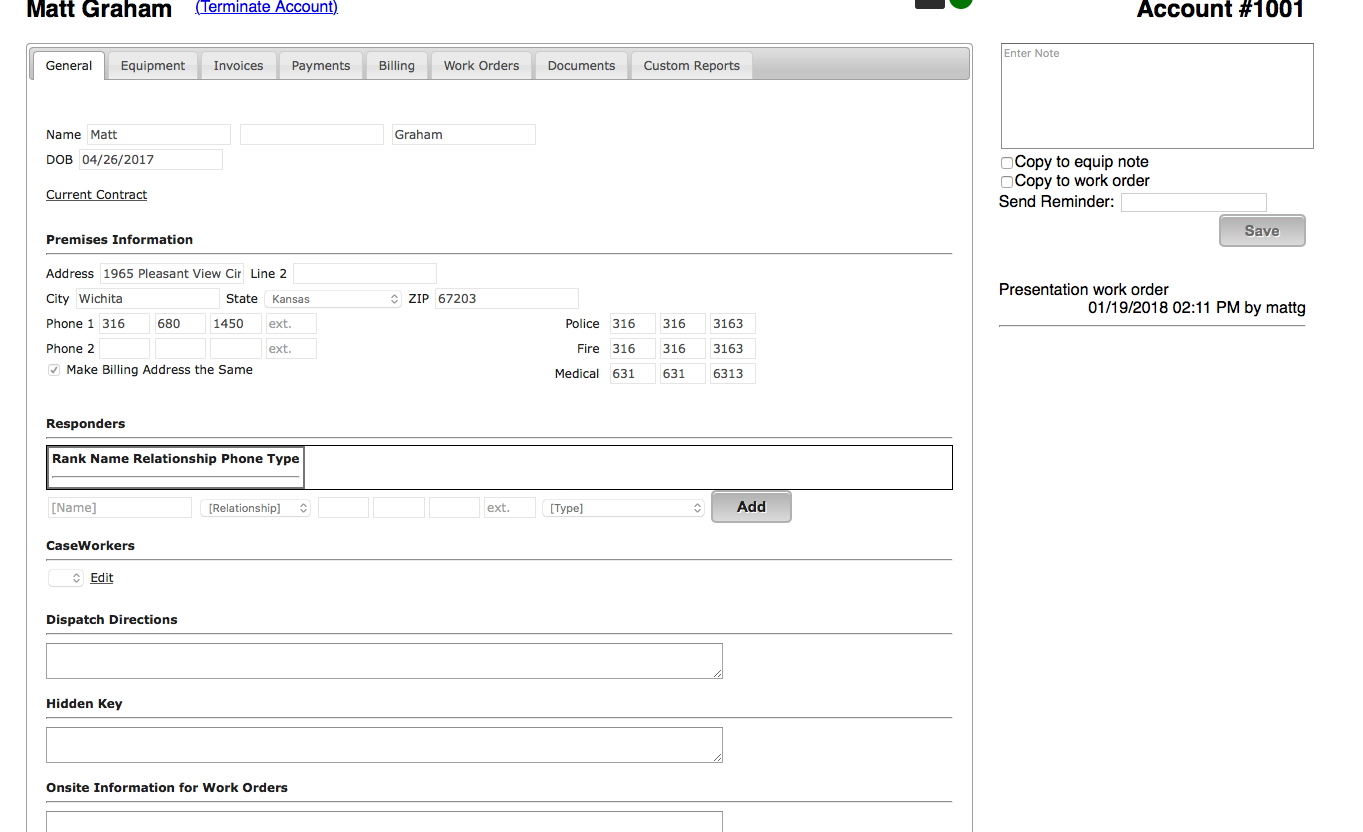Toggle Make Billing Address the Same checkbox

[x=54, y=370]
